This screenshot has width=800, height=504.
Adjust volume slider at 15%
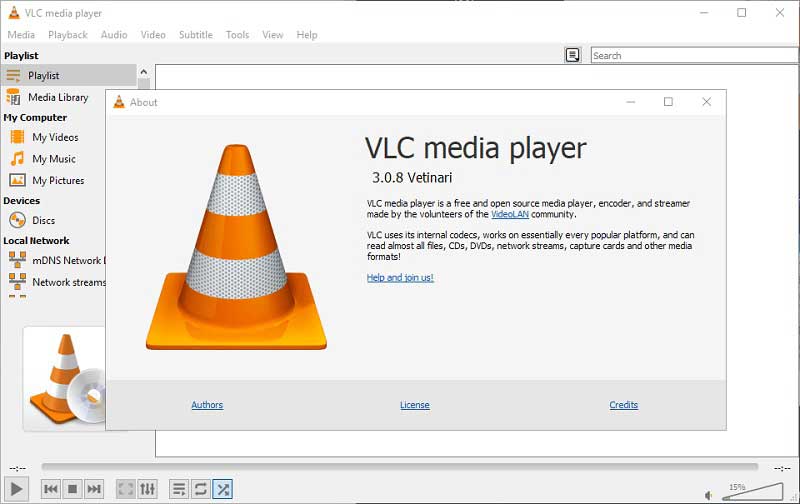pos(754,491)
